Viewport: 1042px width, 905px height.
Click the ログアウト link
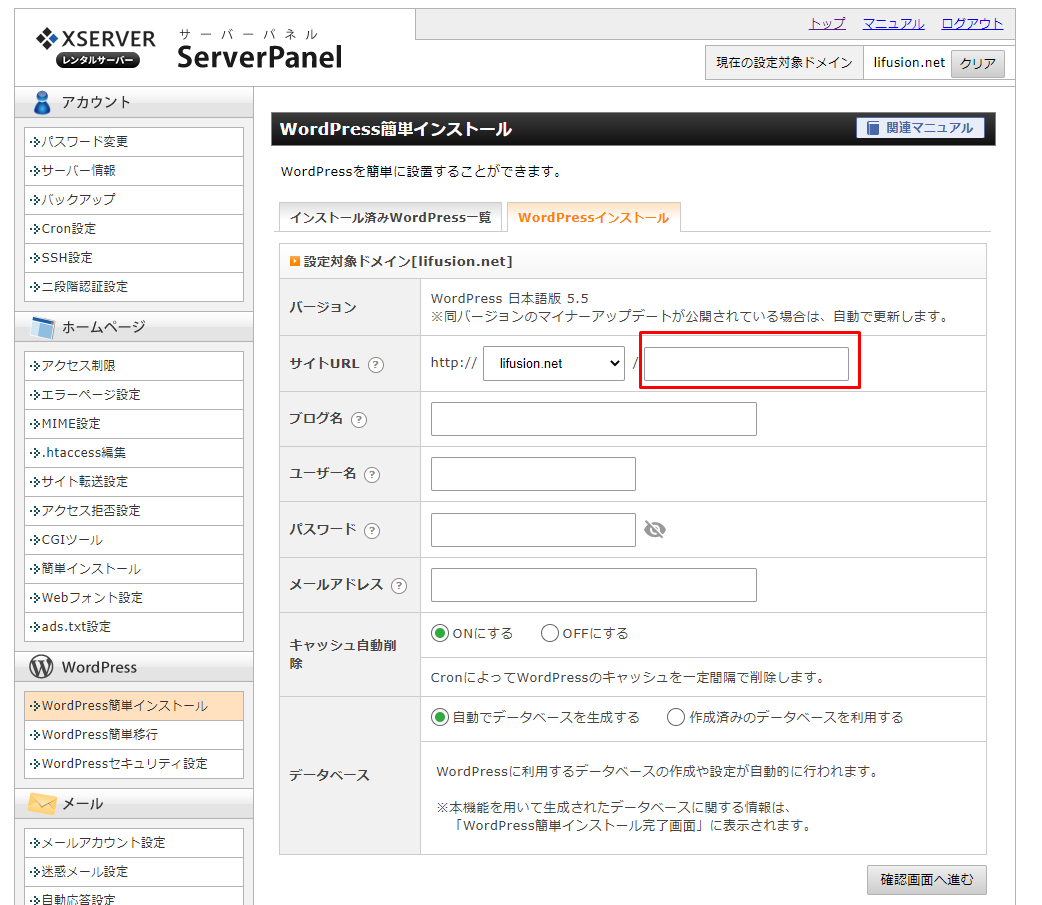click(972, 24)
